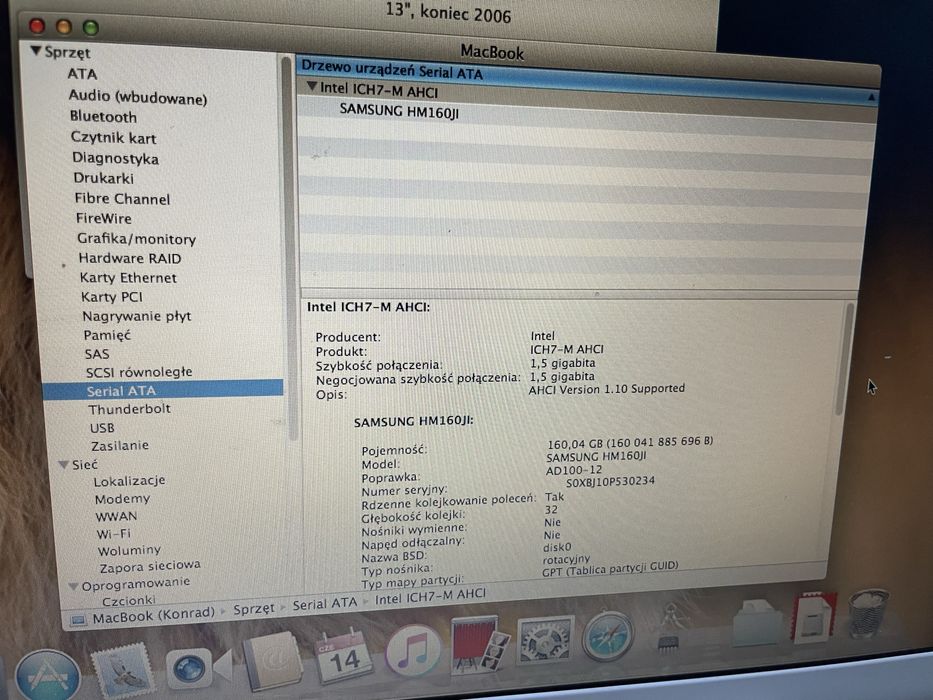
Task: Click Intel ICH7-M AHCI in the path bar
Action: pos(430,596)
